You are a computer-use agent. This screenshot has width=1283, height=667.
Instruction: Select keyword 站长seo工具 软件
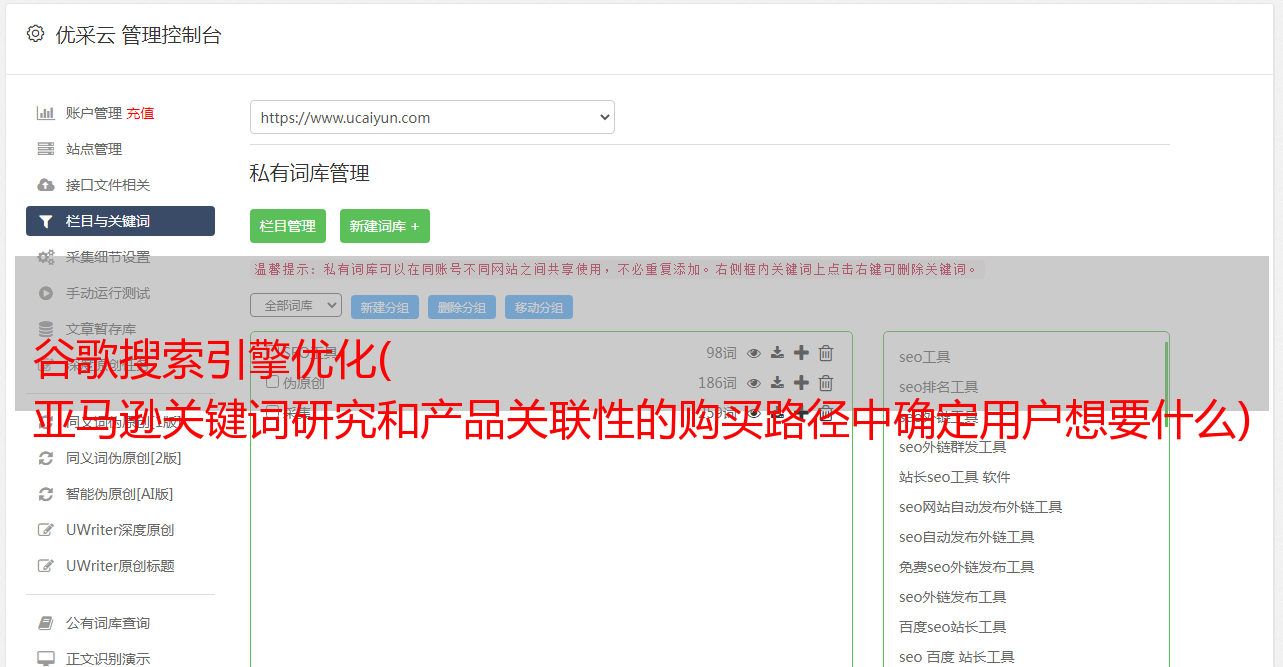coord(955,477)
